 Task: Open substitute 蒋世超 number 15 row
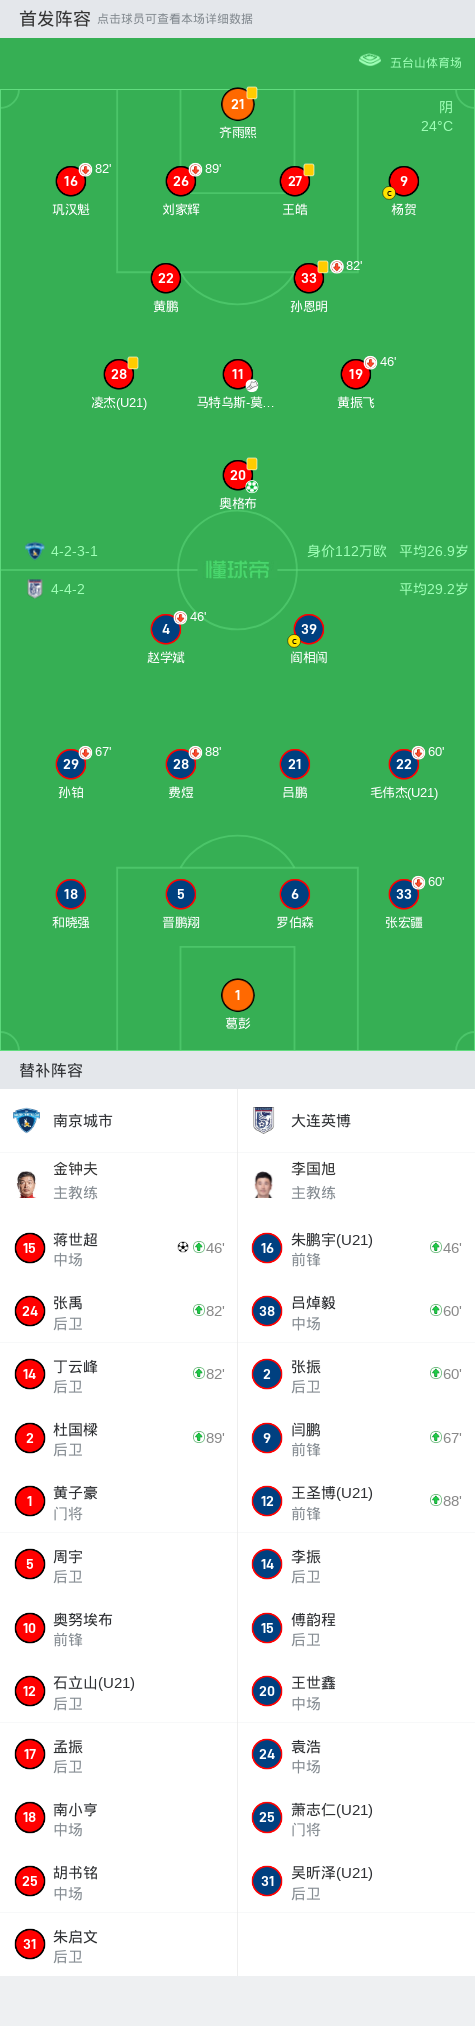118,1248
